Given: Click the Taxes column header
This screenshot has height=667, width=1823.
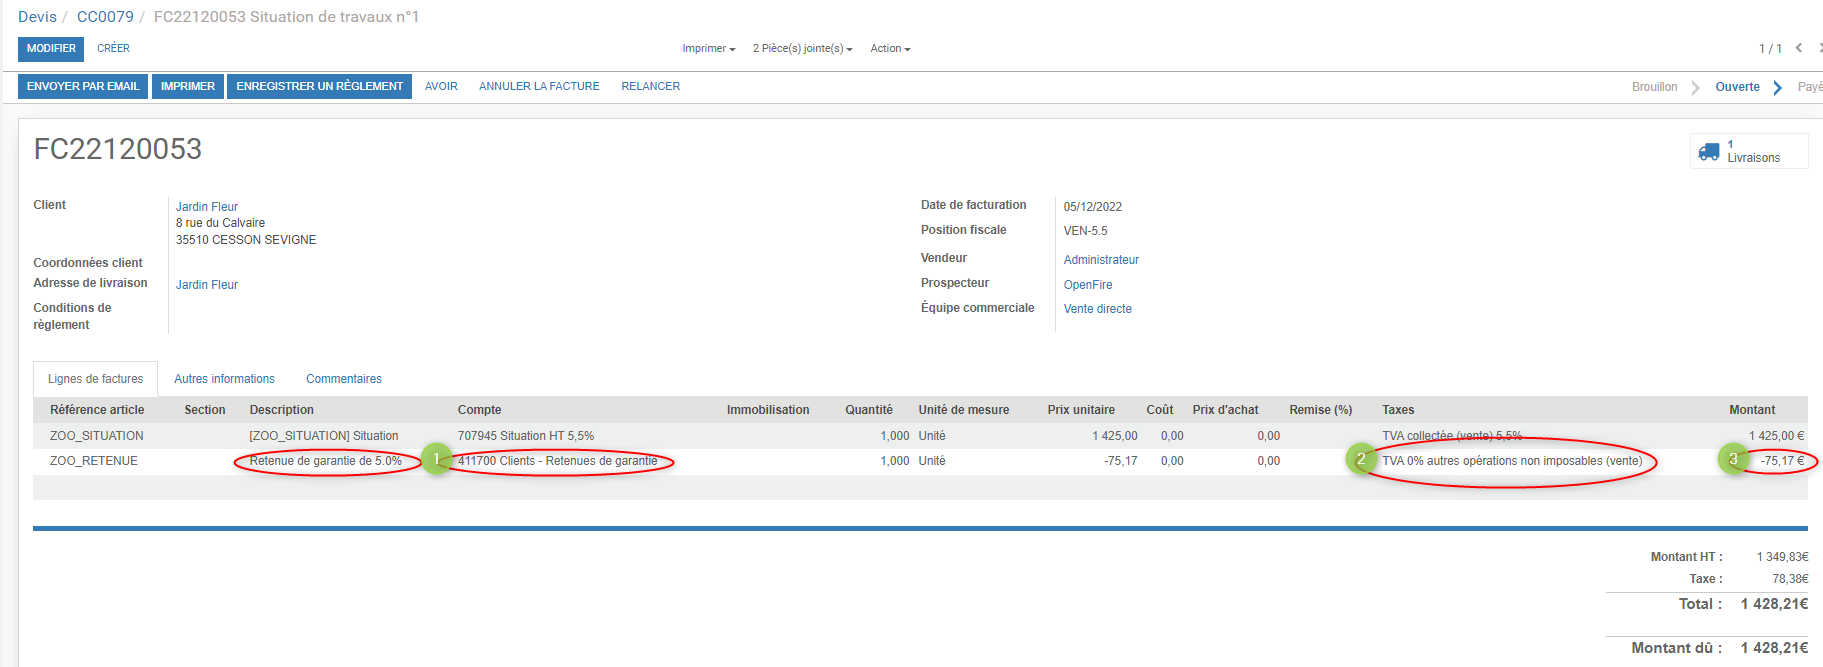Looking at the screenshot, I should (x=1398, y=410).
